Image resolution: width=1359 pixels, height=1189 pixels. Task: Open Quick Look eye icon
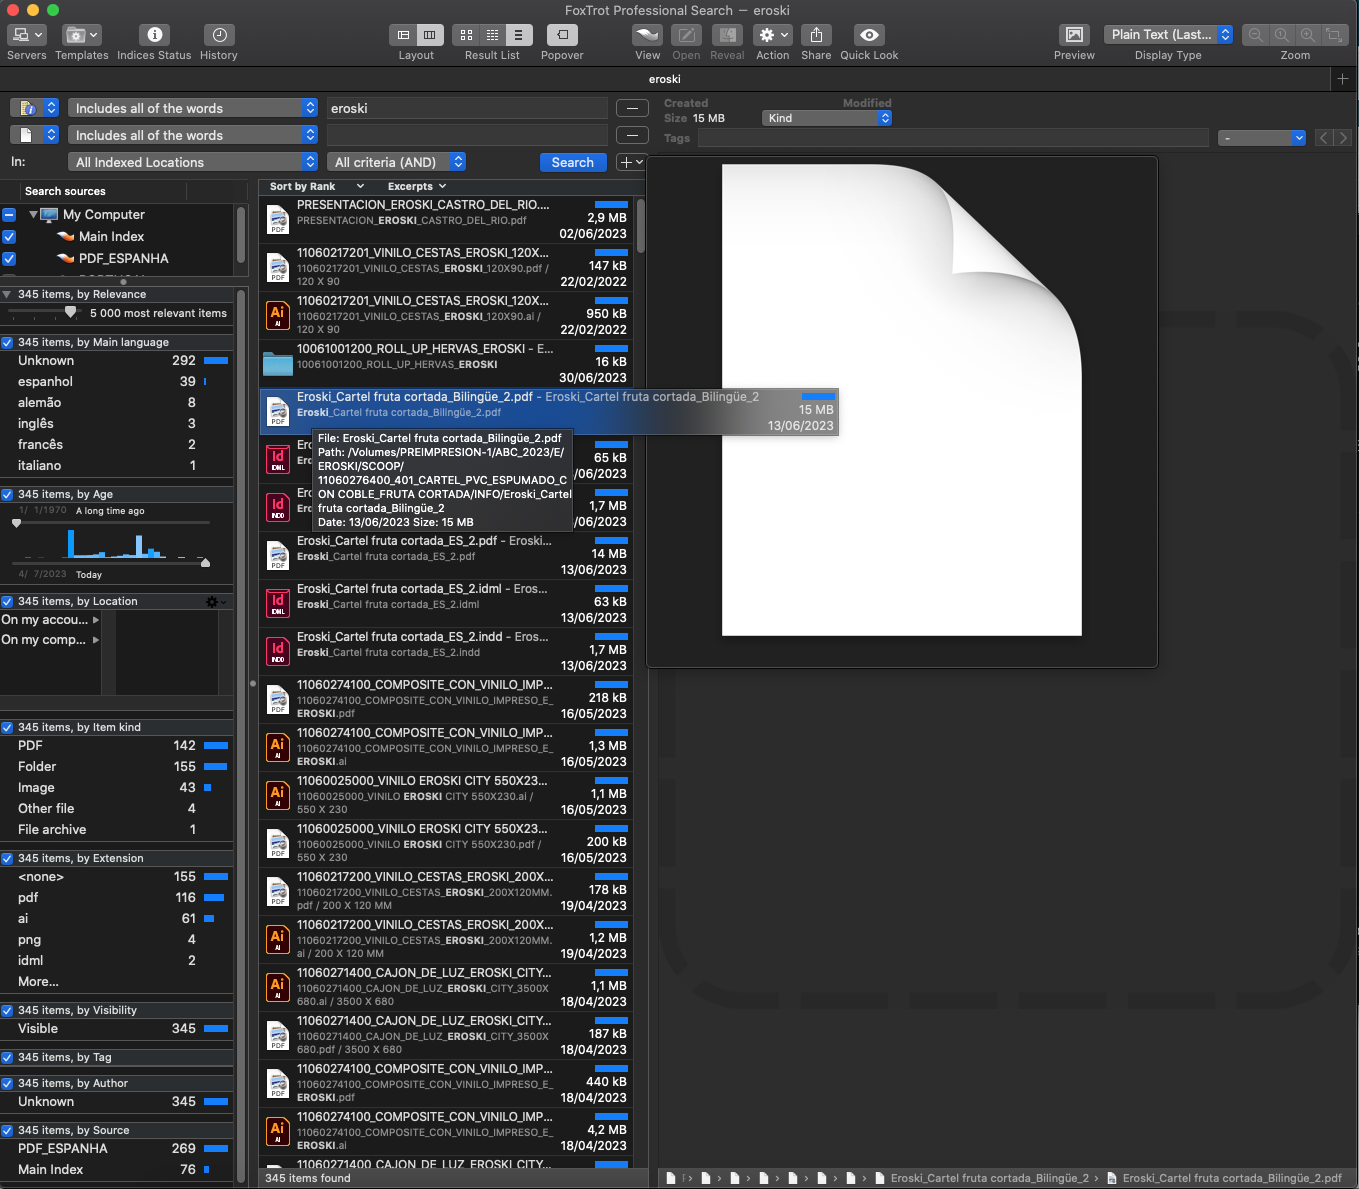point(869,35)
